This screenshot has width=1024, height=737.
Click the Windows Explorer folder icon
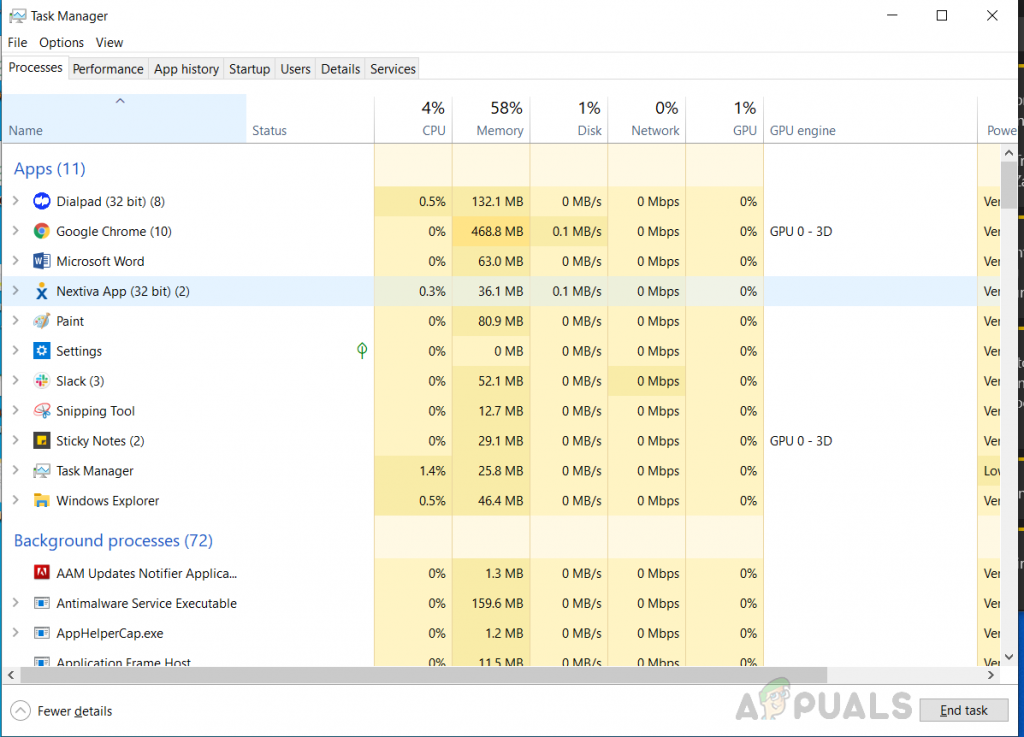tap(42, 501)
